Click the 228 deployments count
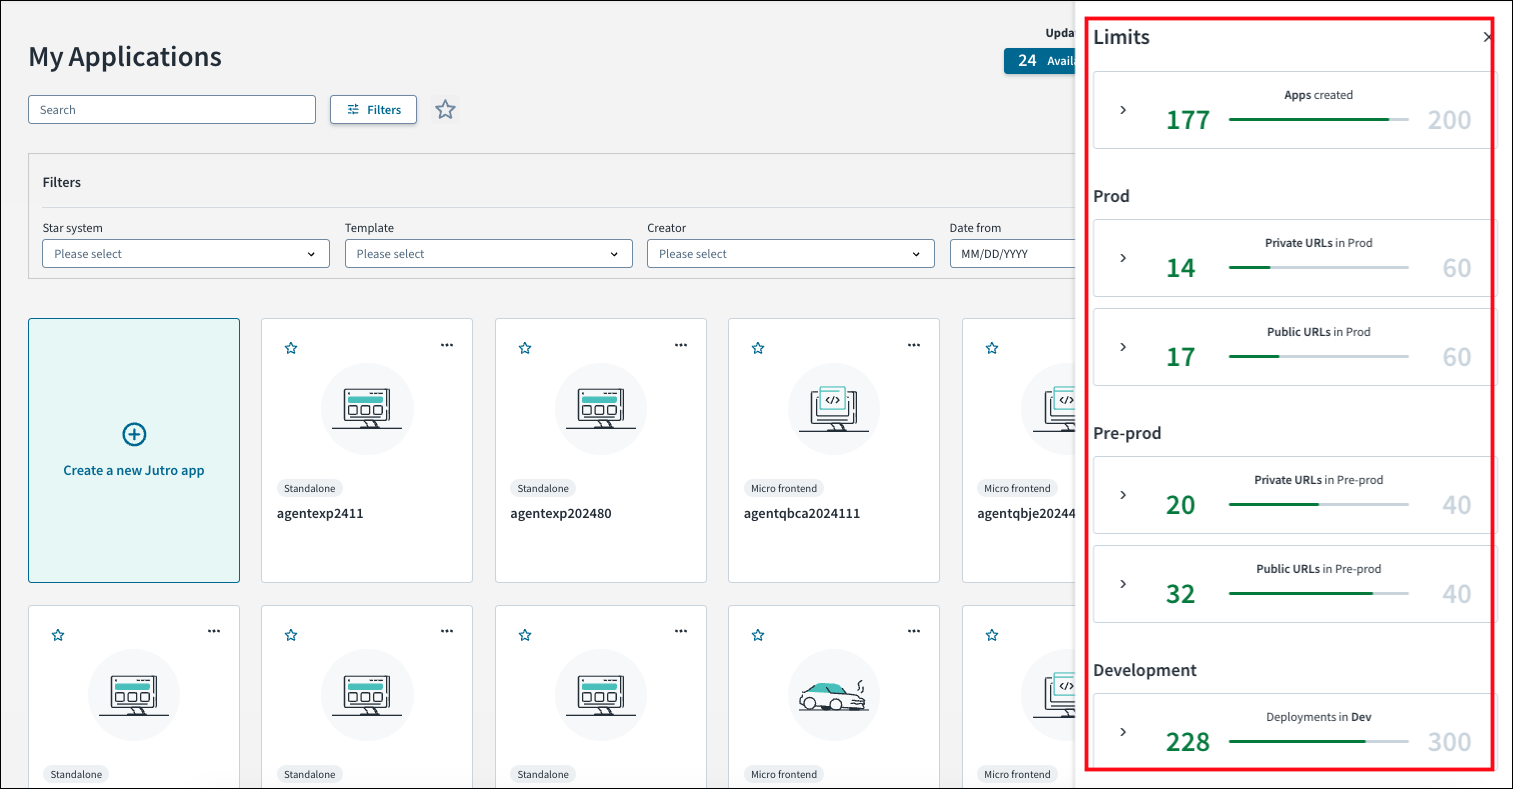Screen dimensions: 1513x789 point(1188,742)
